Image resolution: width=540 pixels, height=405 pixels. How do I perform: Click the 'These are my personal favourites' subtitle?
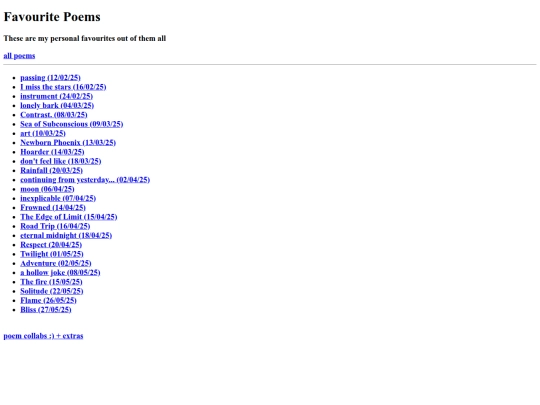85,38
